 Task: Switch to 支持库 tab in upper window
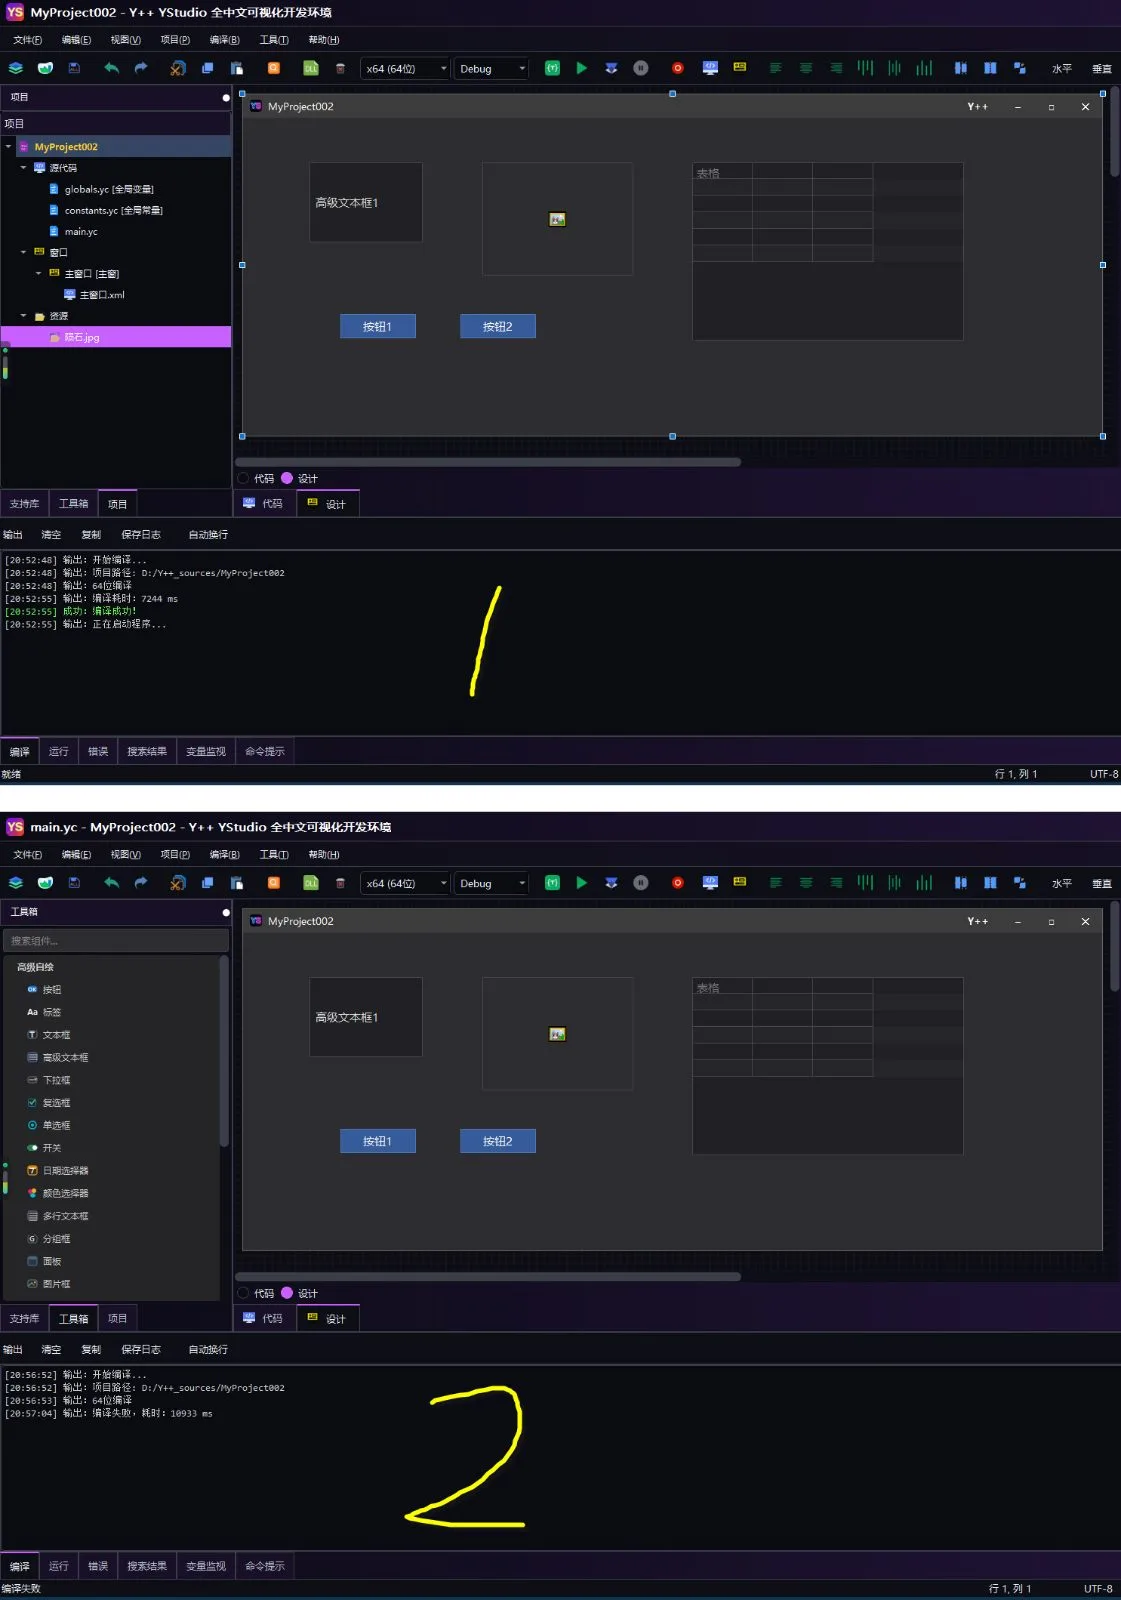[24, 504]
